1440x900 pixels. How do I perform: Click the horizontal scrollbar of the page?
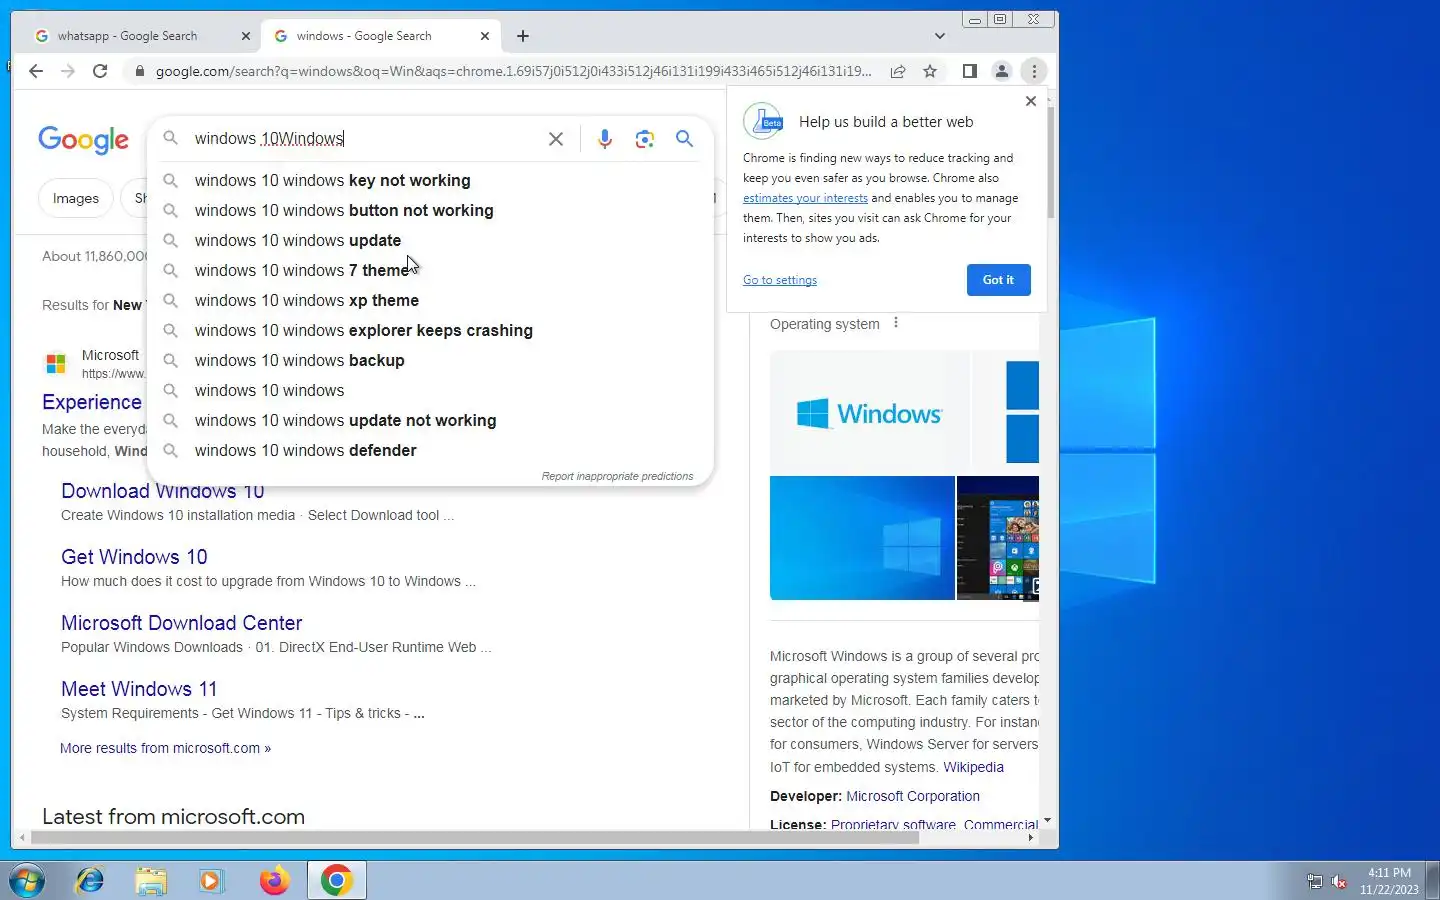coord(475,838)
